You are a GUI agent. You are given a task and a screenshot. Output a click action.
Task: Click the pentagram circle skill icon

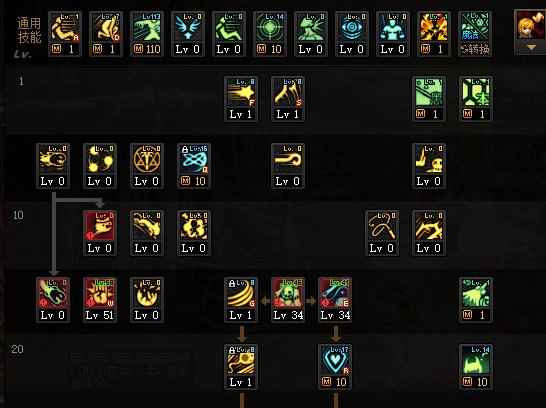(x=147, y=166)
